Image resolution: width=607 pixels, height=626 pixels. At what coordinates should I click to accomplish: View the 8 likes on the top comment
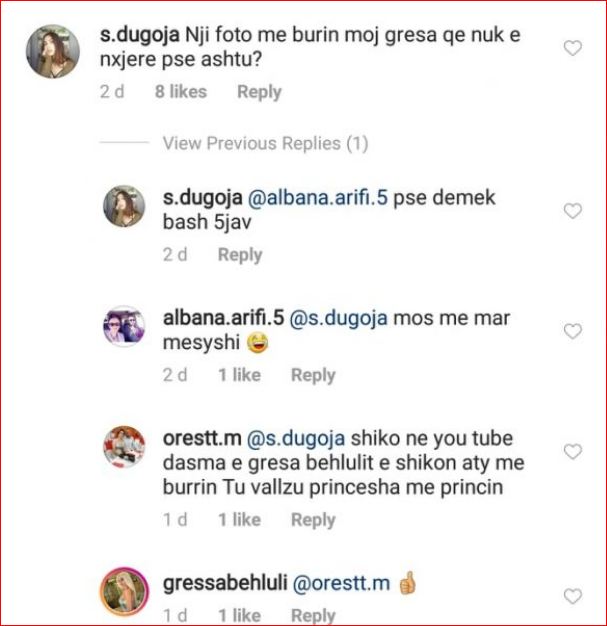point(181,91)
